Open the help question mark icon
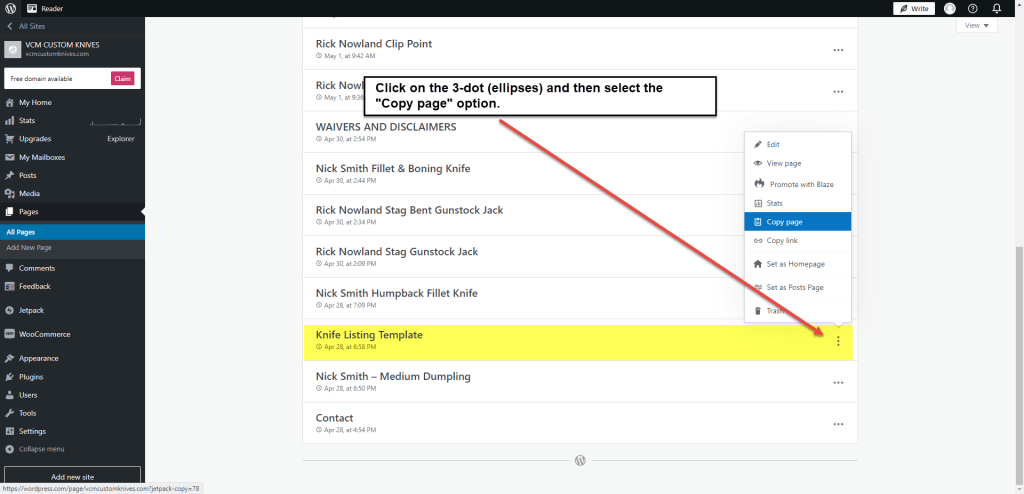 point(973,8)
